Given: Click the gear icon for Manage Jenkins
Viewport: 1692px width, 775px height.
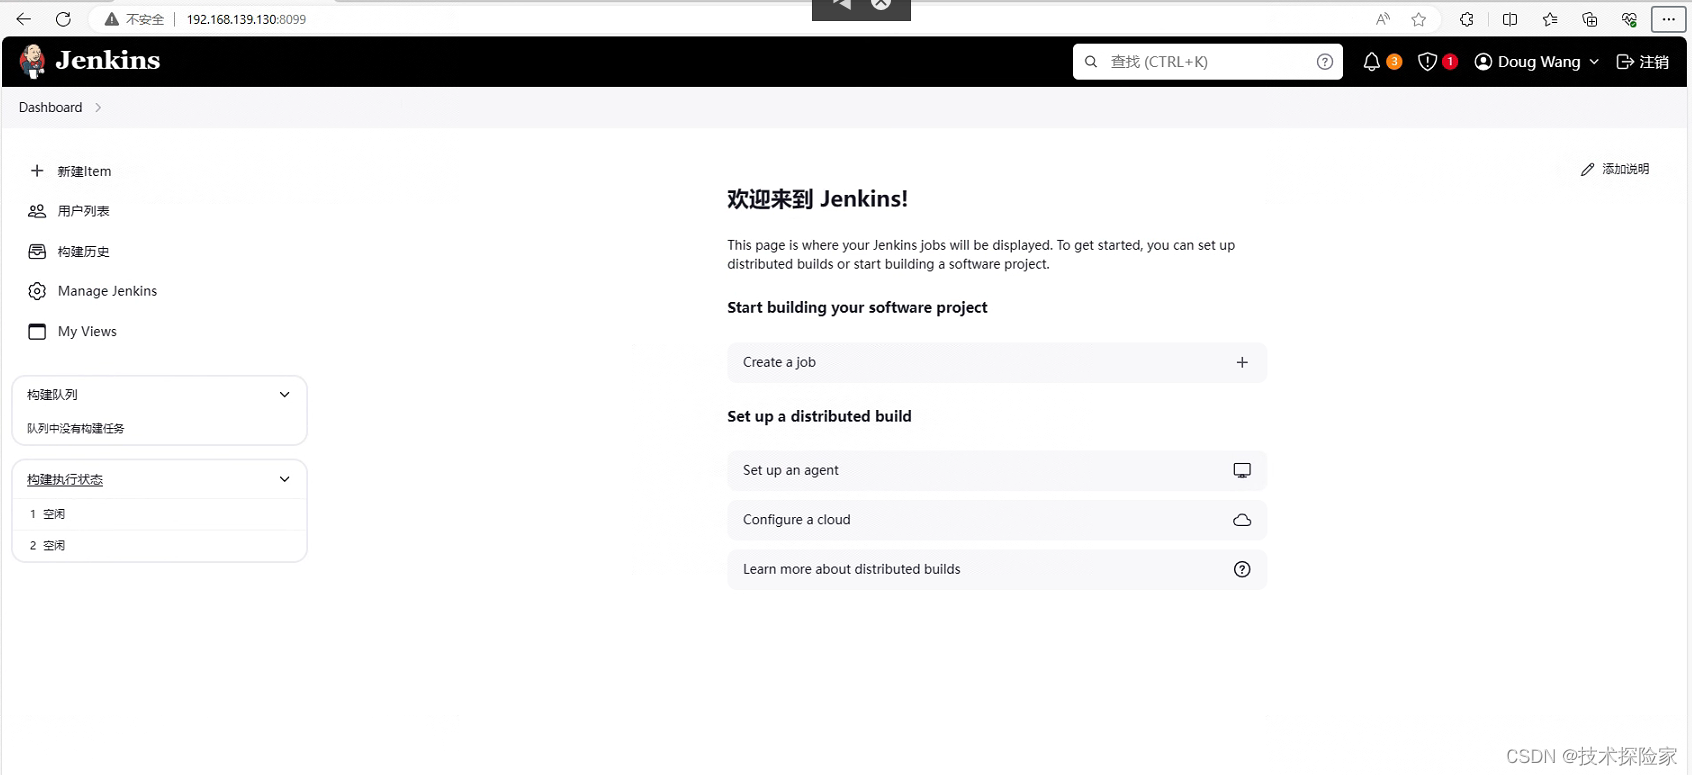Looking at the screenshot, I should pos(37,291).
